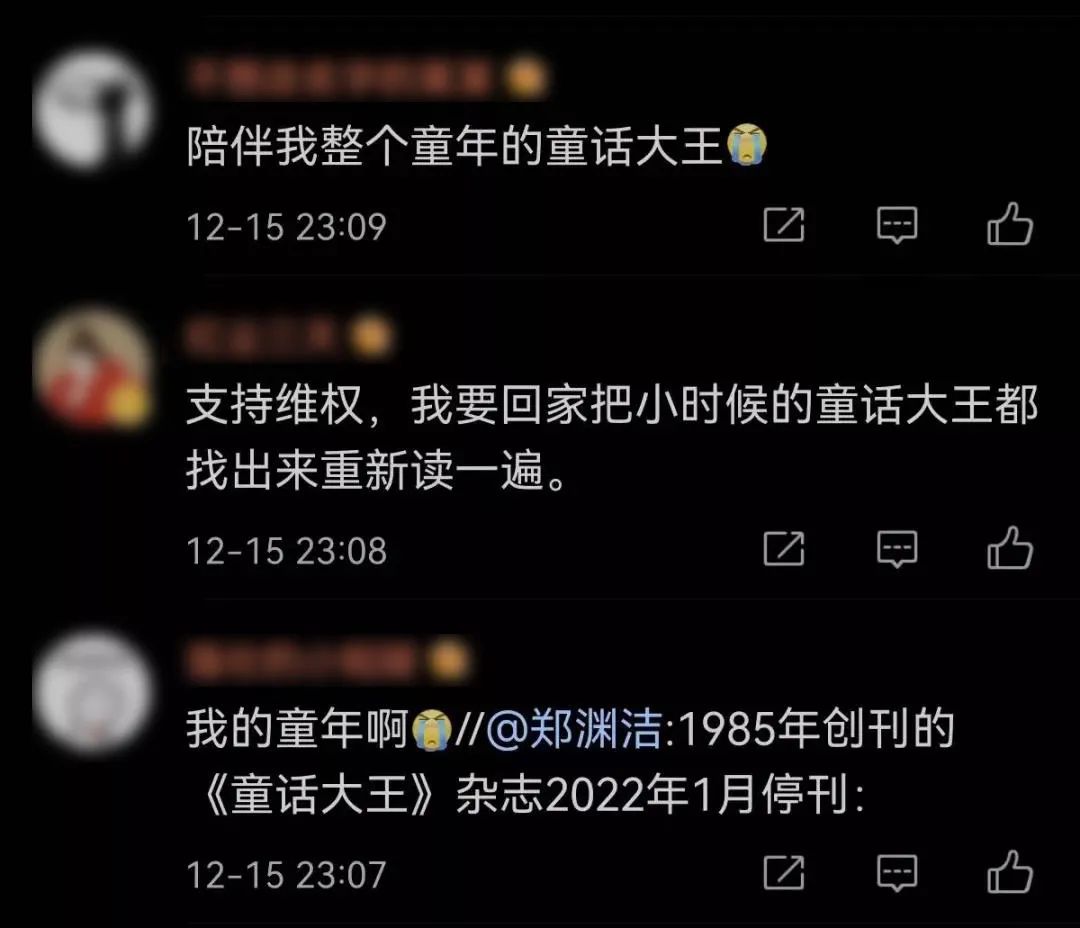This screenshot has height=928, width=1080.
Task: Tap the 12-15 23:08 timestamp
Action: pos(287,551)
